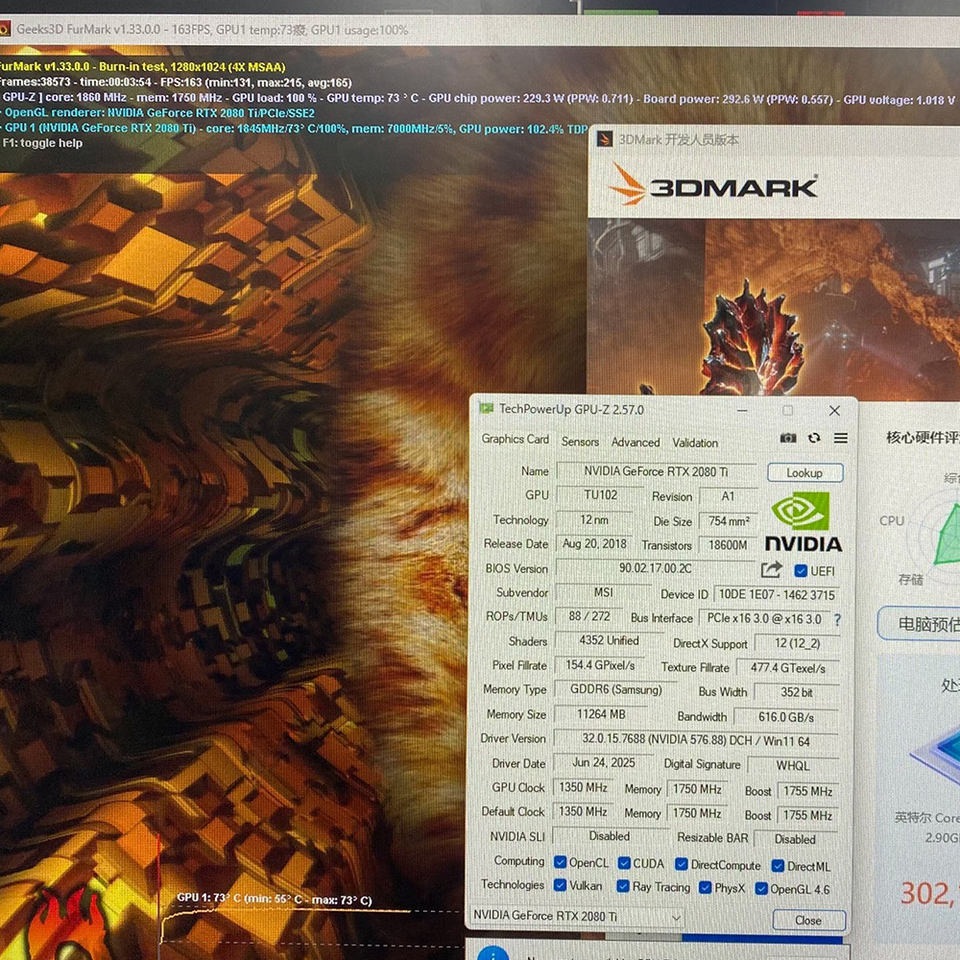Screen dimensions: 960x960
Task: Click the Driver Version field
Action: coord(696,740)
